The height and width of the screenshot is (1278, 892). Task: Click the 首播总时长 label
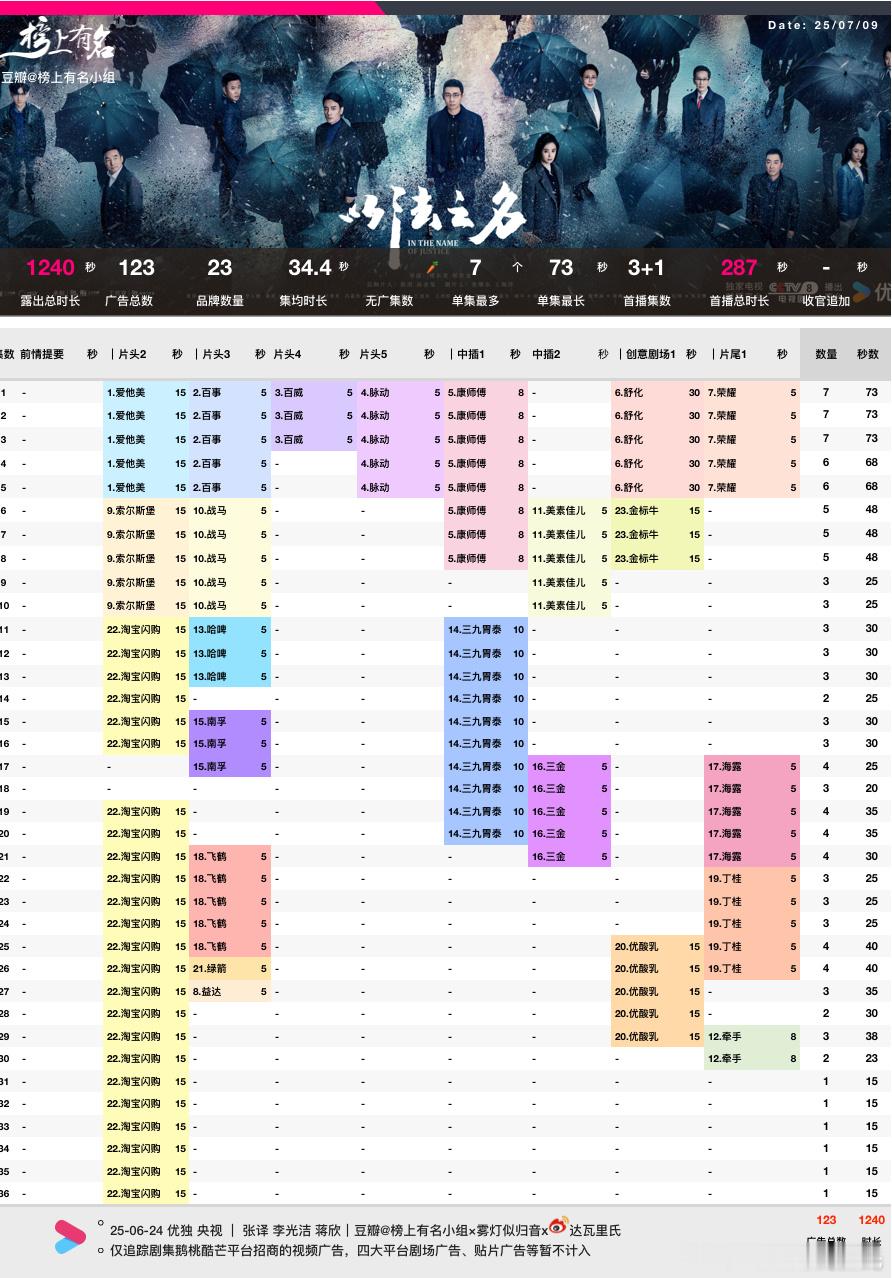click(739, 300)
